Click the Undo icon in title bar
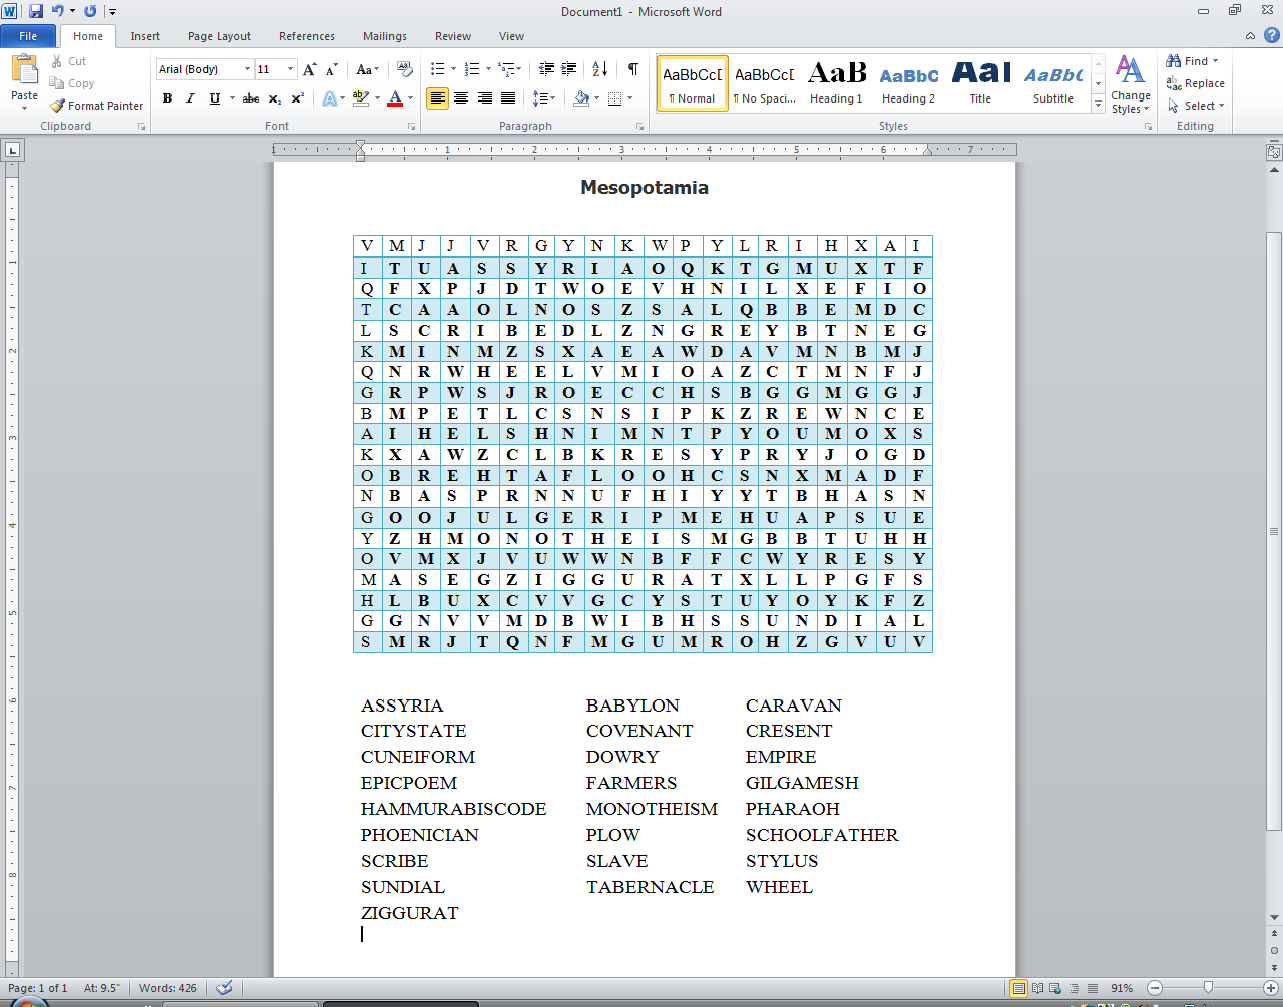This screenshot has width=1283, height=1007. tap(57, 11)
